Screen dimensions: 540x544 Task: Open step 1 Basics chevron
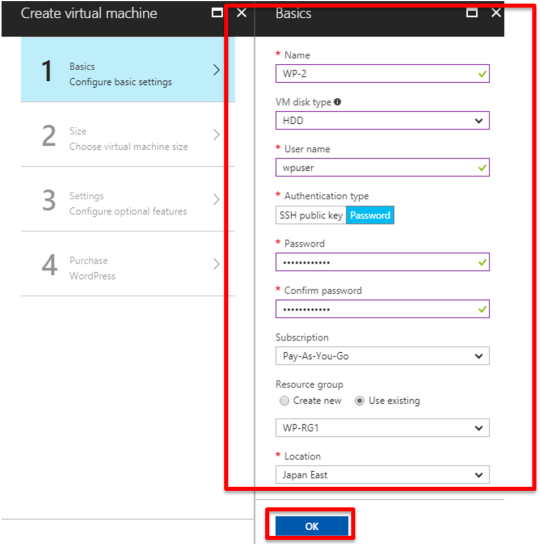pos(217,70)
